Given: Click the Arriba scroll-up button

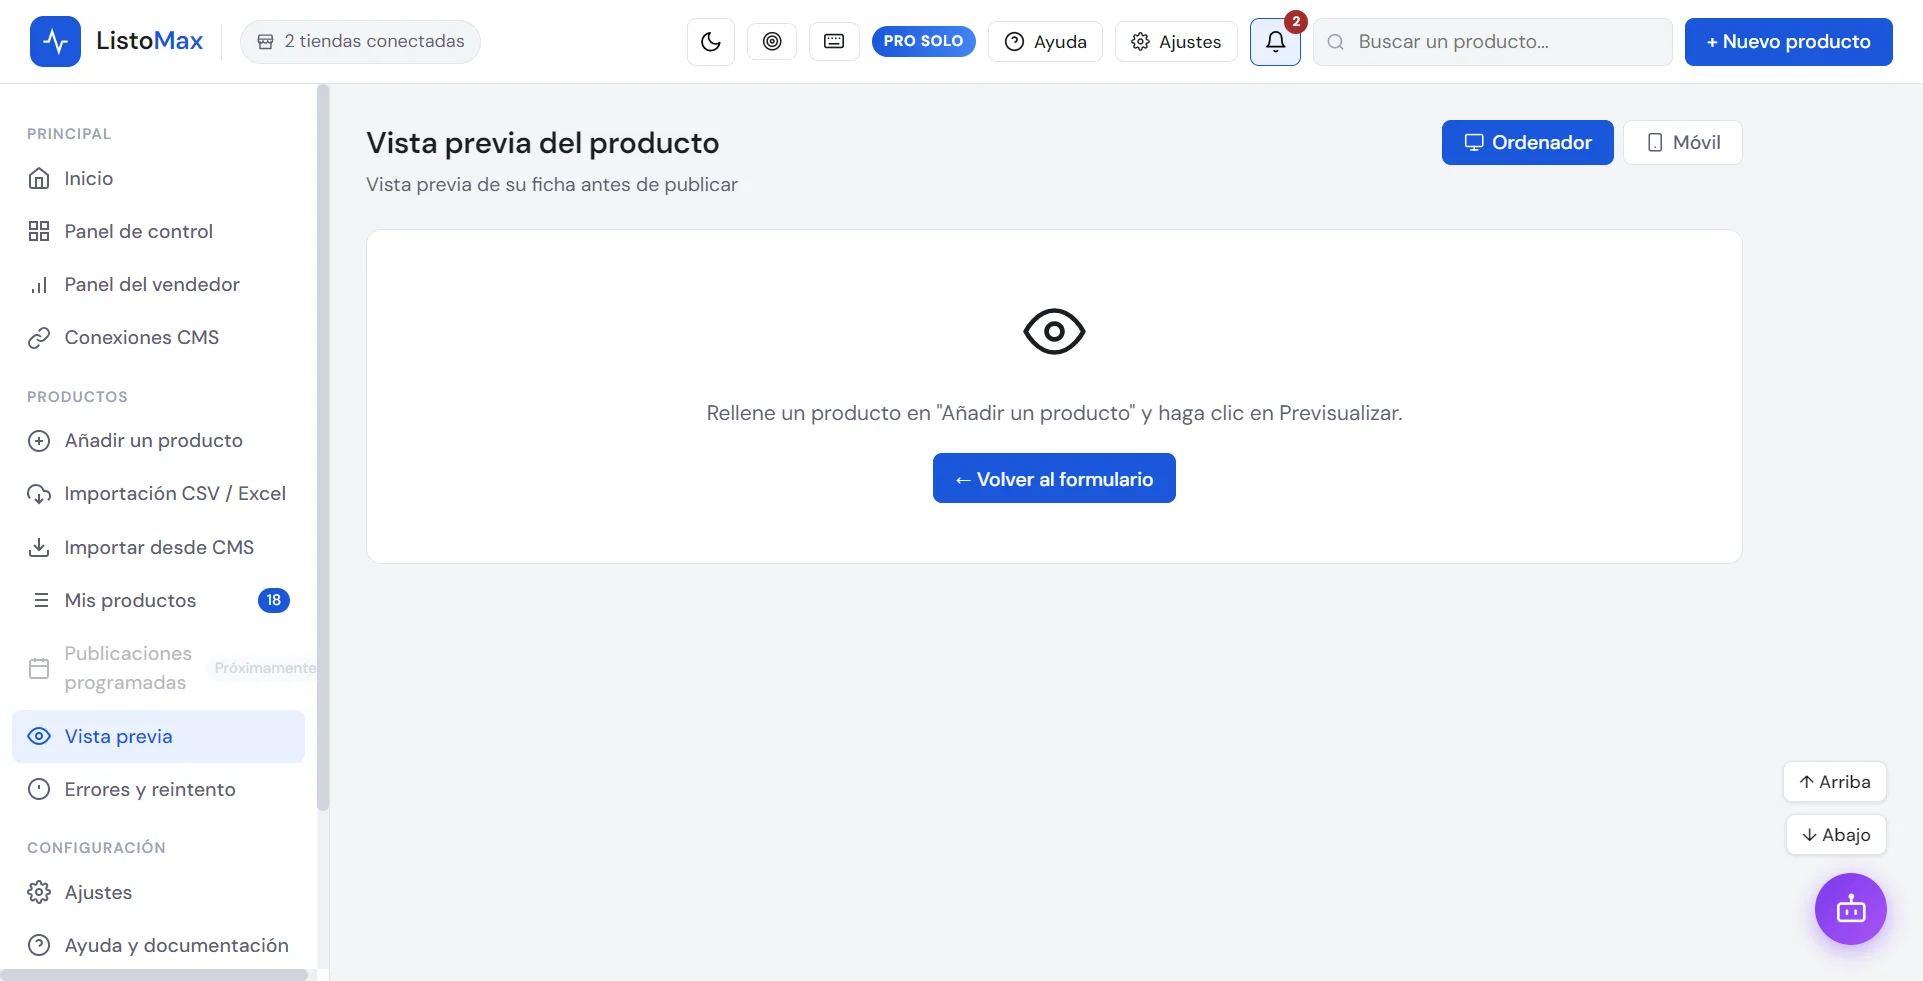Looking at the screenshot, I should (x=1834, y=782).
